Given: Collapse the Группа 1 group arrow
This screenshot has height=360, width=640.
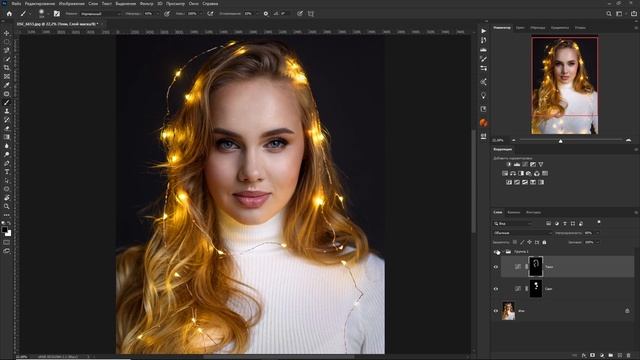Looking at the screenshot, I should click(x=503, y=252).
